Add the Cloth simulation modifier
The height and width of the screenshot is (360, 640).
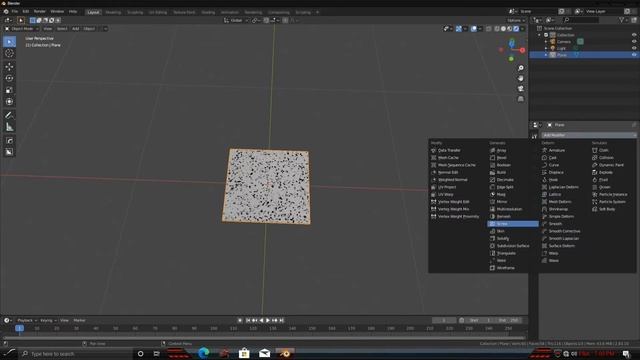click(603, 150)
